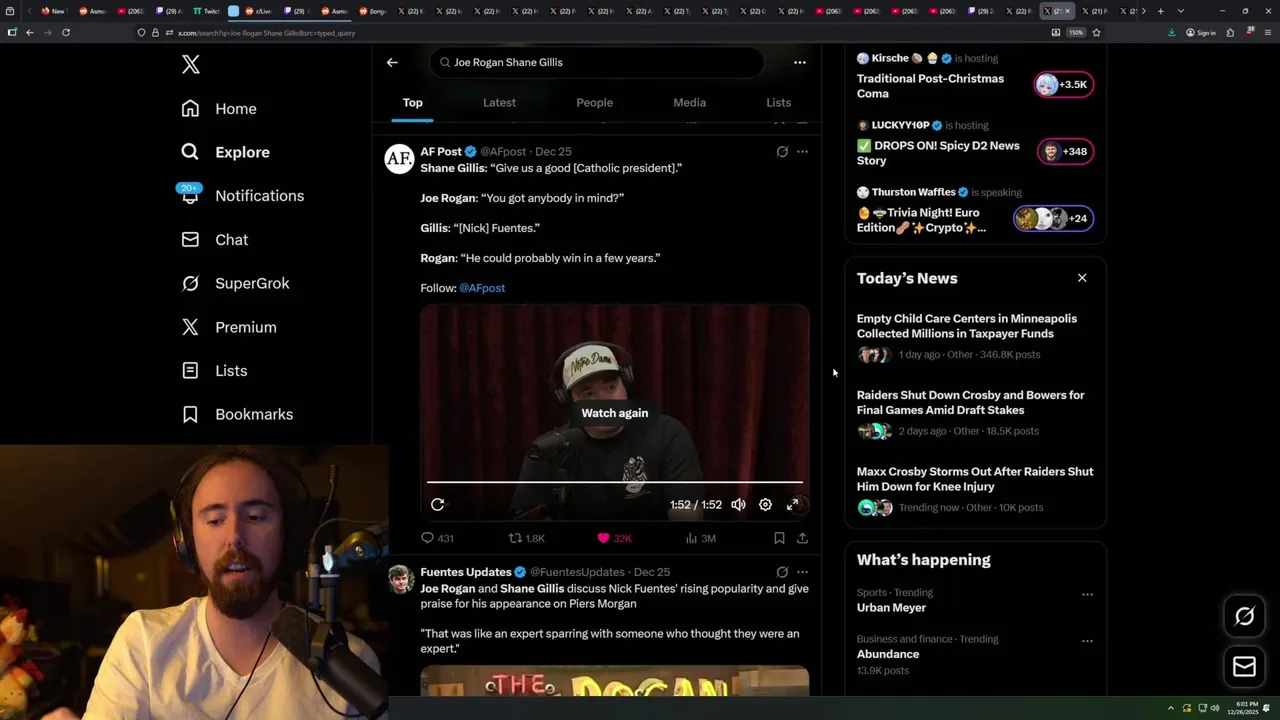
Task: Enter video fullscreen mode
Action: pos(792,505)
